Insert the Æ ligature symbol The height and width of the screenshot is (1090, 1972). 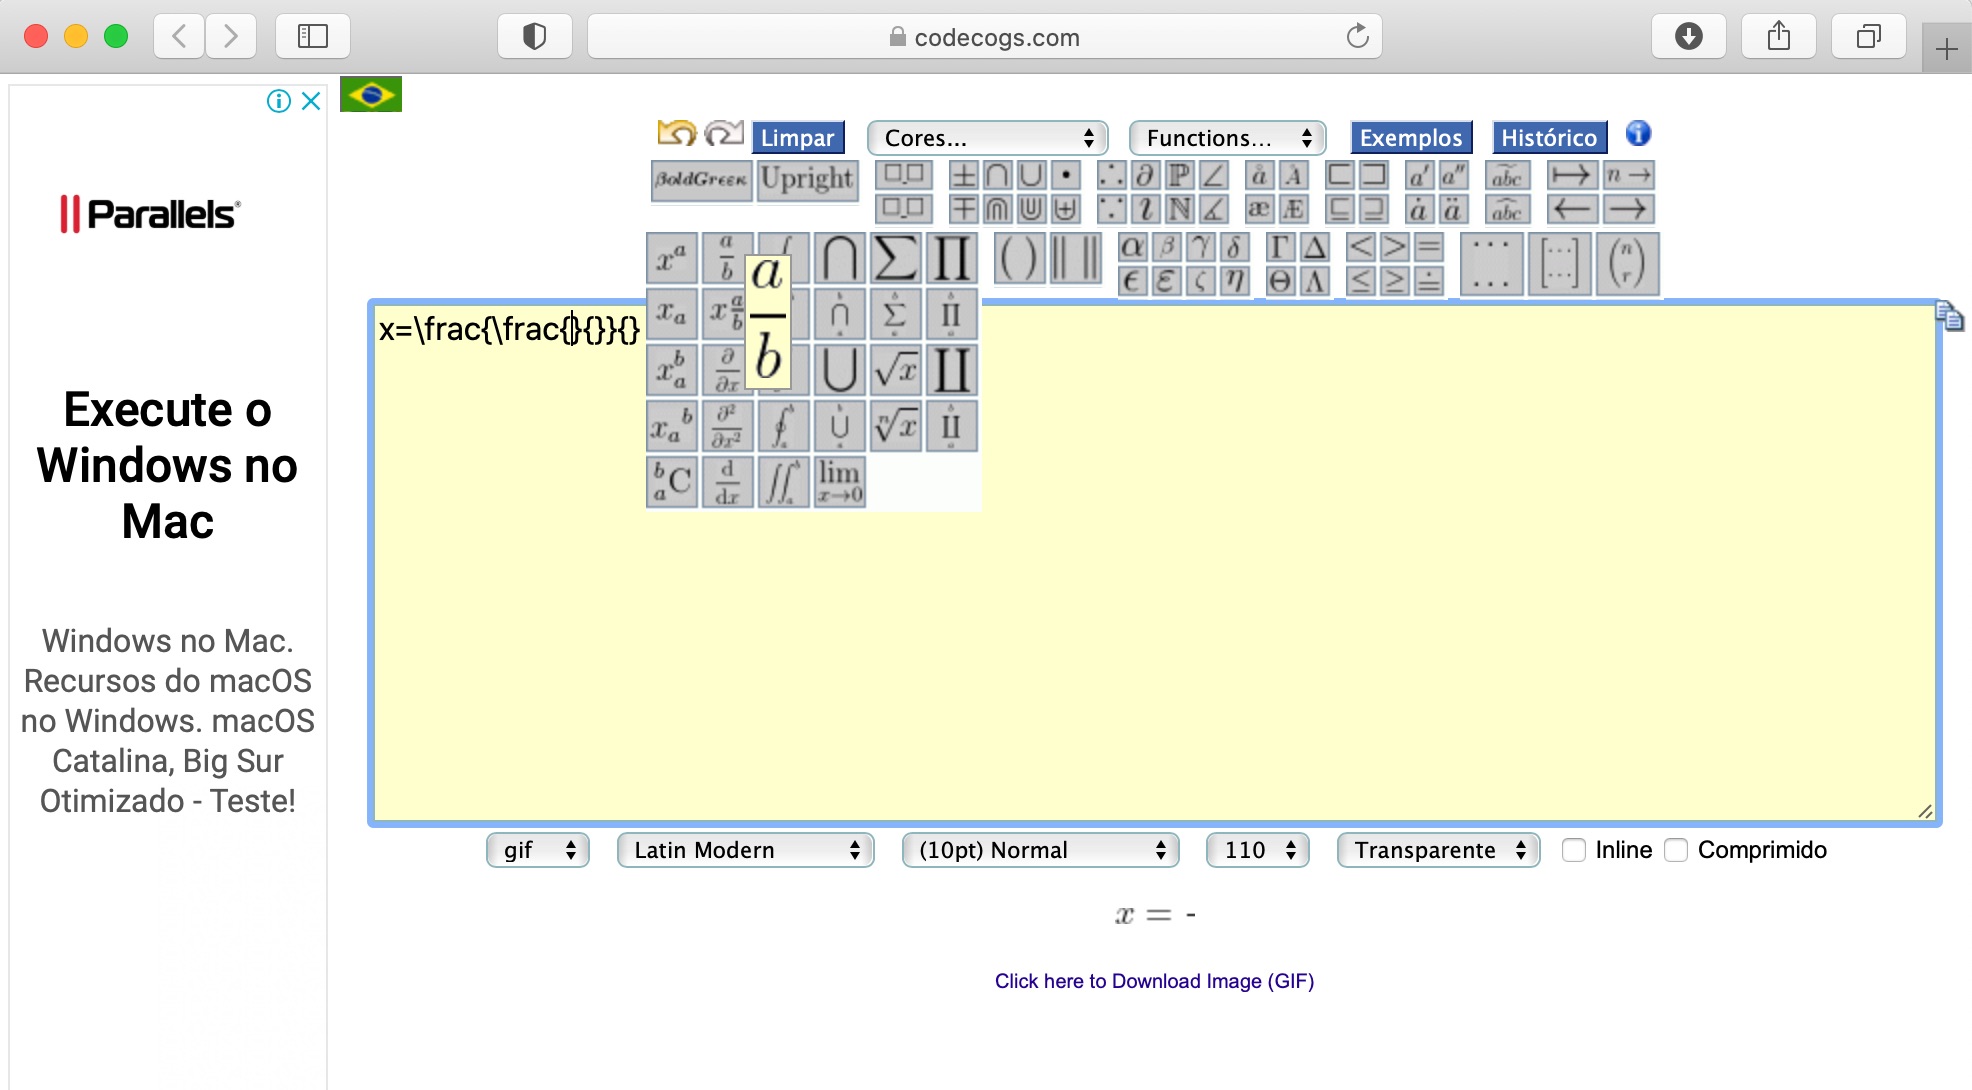pyautogui.click(x=1294, y=209)
